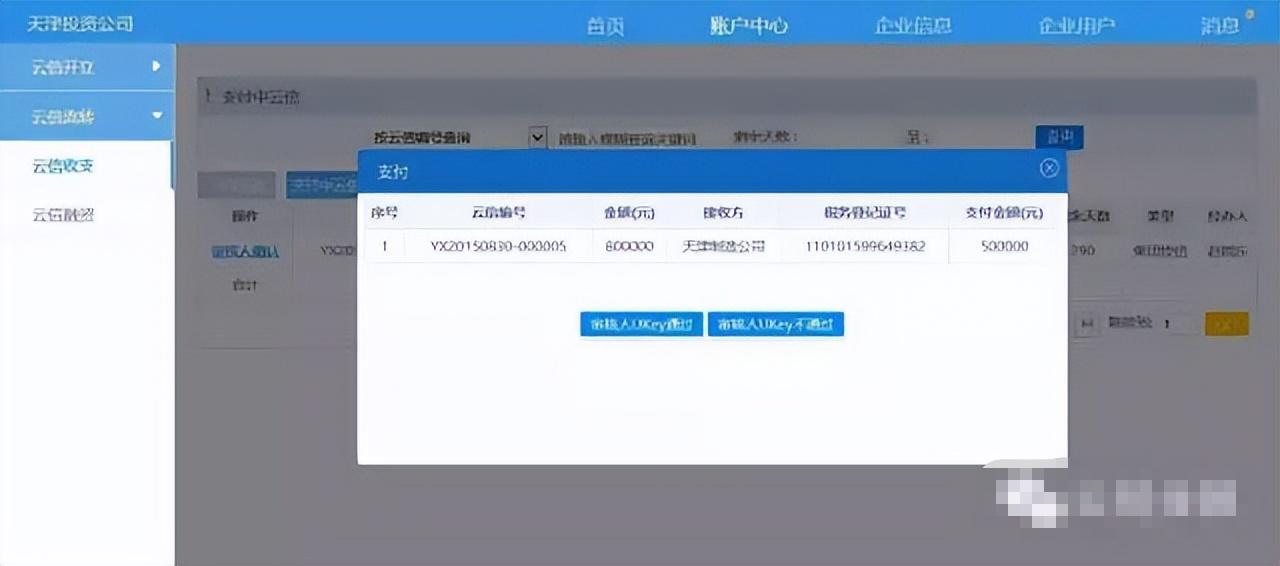Click the 天津投资公司 company title
Screen dimensions: 1280x566
[80, 23]
